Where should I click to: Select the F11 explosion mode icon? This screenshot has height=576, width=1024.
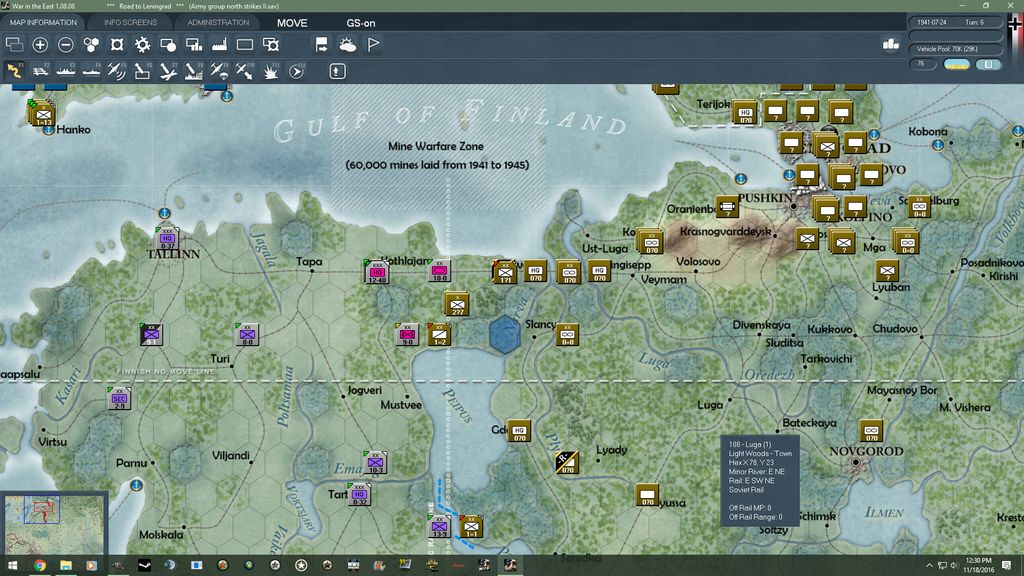click(270, 71)
